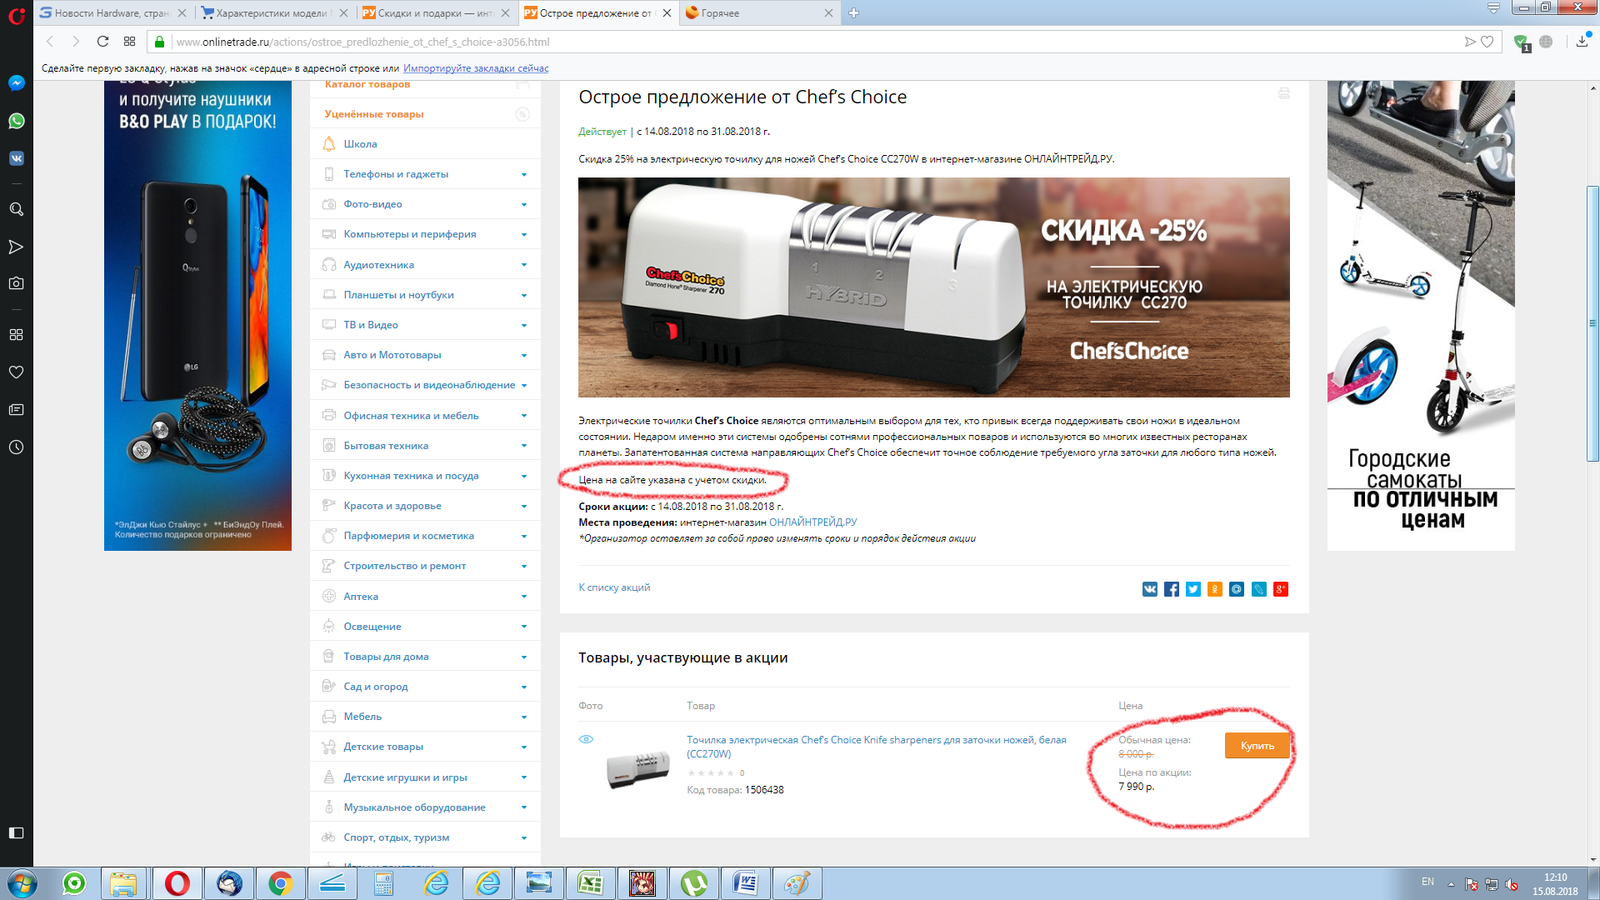Open VK panel in Opera sidebar
This screenshot has width=1600, height=900.
click(16, 158)
